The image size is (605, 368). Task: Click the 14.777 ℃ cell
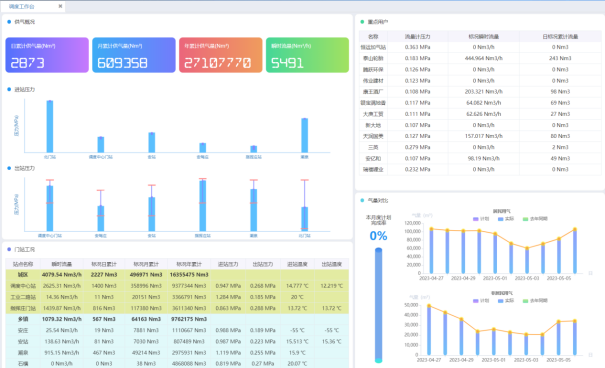coord(297,286)
